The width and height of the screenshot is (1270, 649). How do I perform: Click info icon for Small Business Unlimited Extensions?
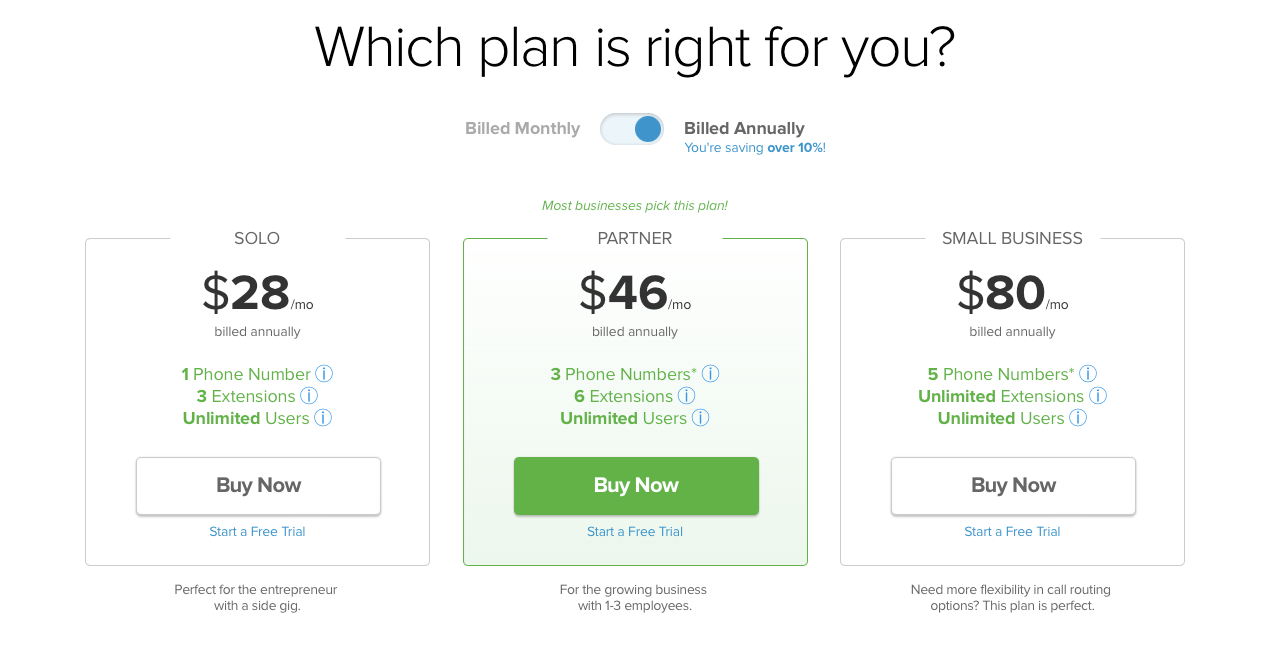[x=1098, y=396]
